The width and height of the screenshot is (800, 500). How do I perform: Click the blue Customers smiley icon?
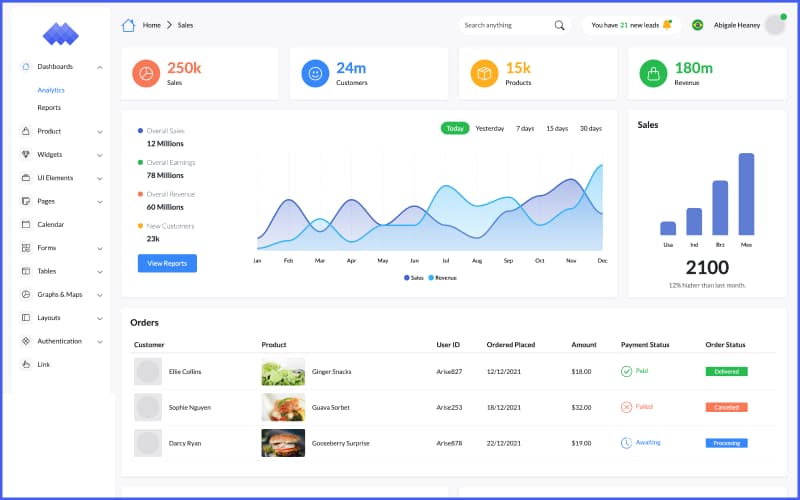315,73
